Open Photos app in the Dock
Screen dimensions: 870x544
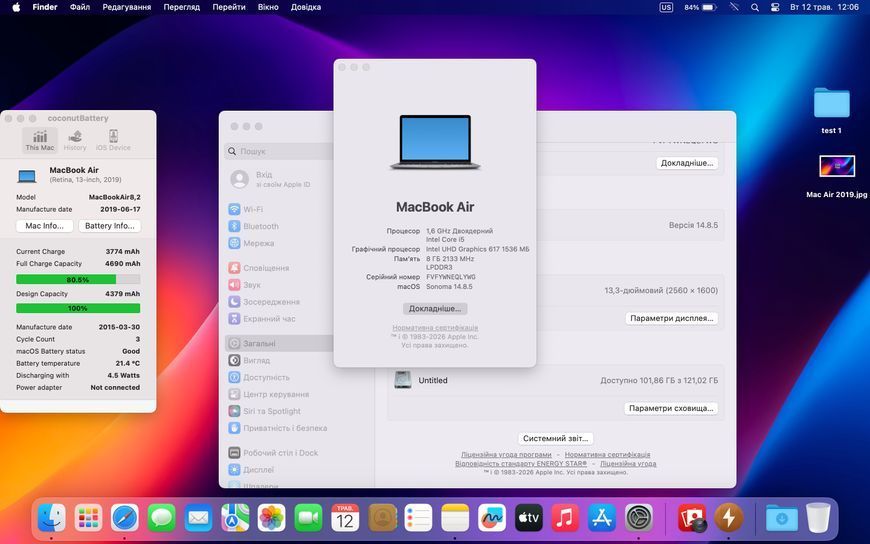pos(271,518)
